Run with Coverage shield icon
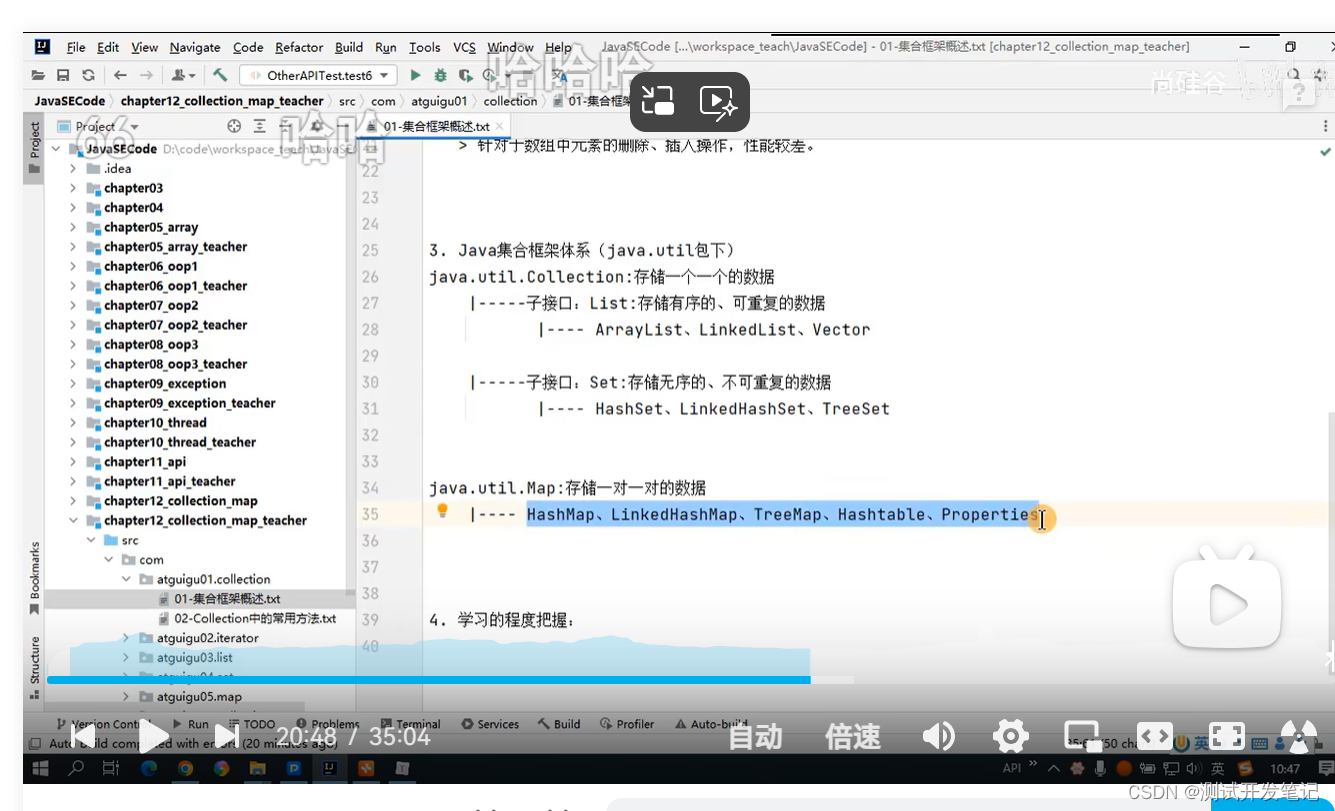This screenshot has width=1335, height=811. pos(465,75)
